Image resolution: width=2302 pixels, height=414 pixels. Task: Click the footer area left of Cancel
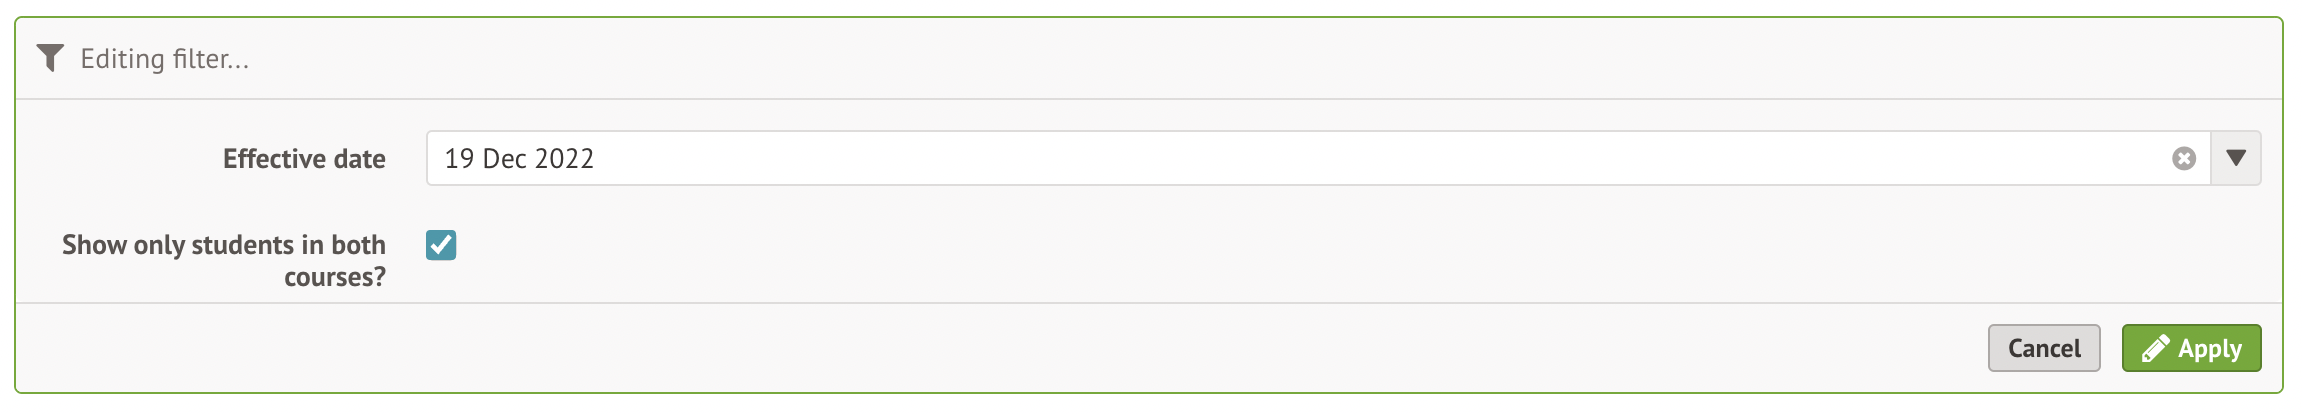(1000, 348)
